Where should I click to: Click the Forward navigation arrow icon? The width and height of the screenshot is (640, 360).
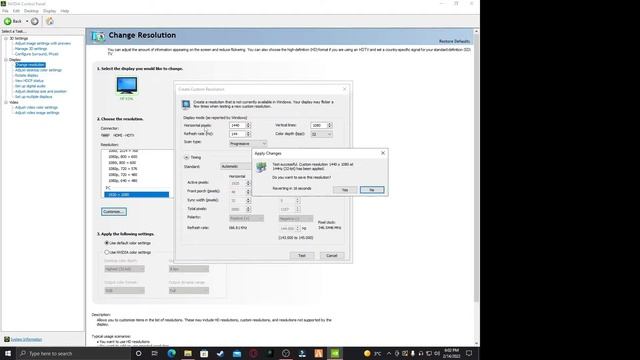coord(35,21)
